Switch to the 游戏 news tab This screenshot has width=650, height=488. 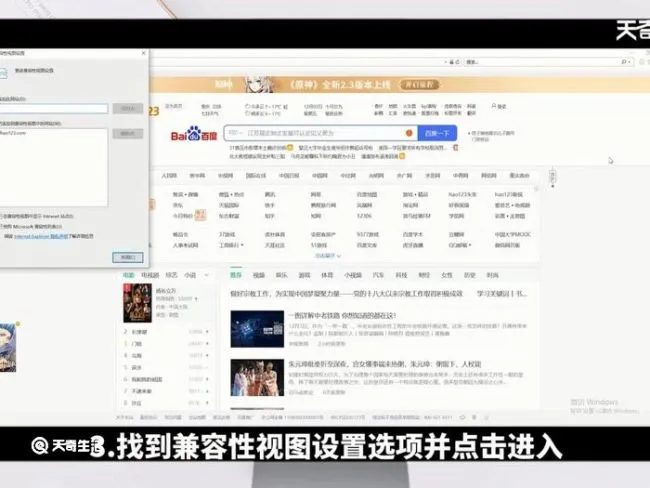[x=304, y=275]
